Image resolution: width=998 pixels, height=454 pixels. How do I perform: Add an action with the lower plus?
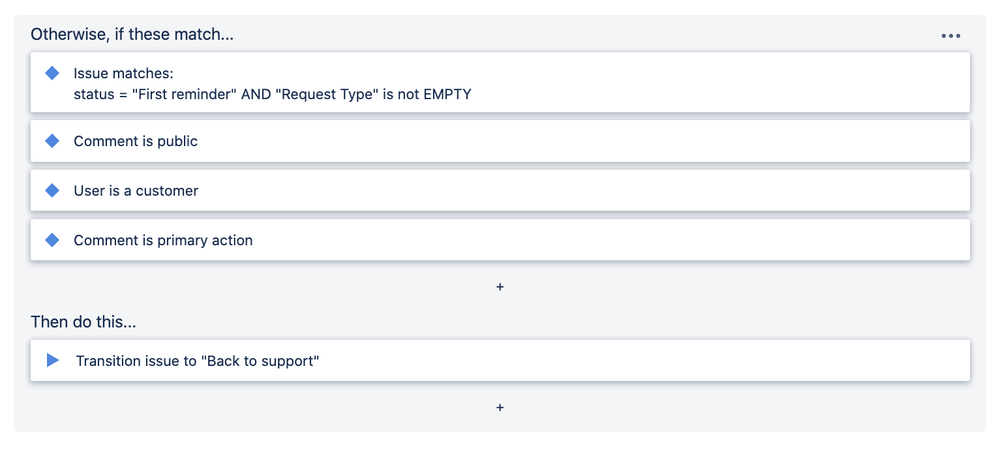click(500, 407)
